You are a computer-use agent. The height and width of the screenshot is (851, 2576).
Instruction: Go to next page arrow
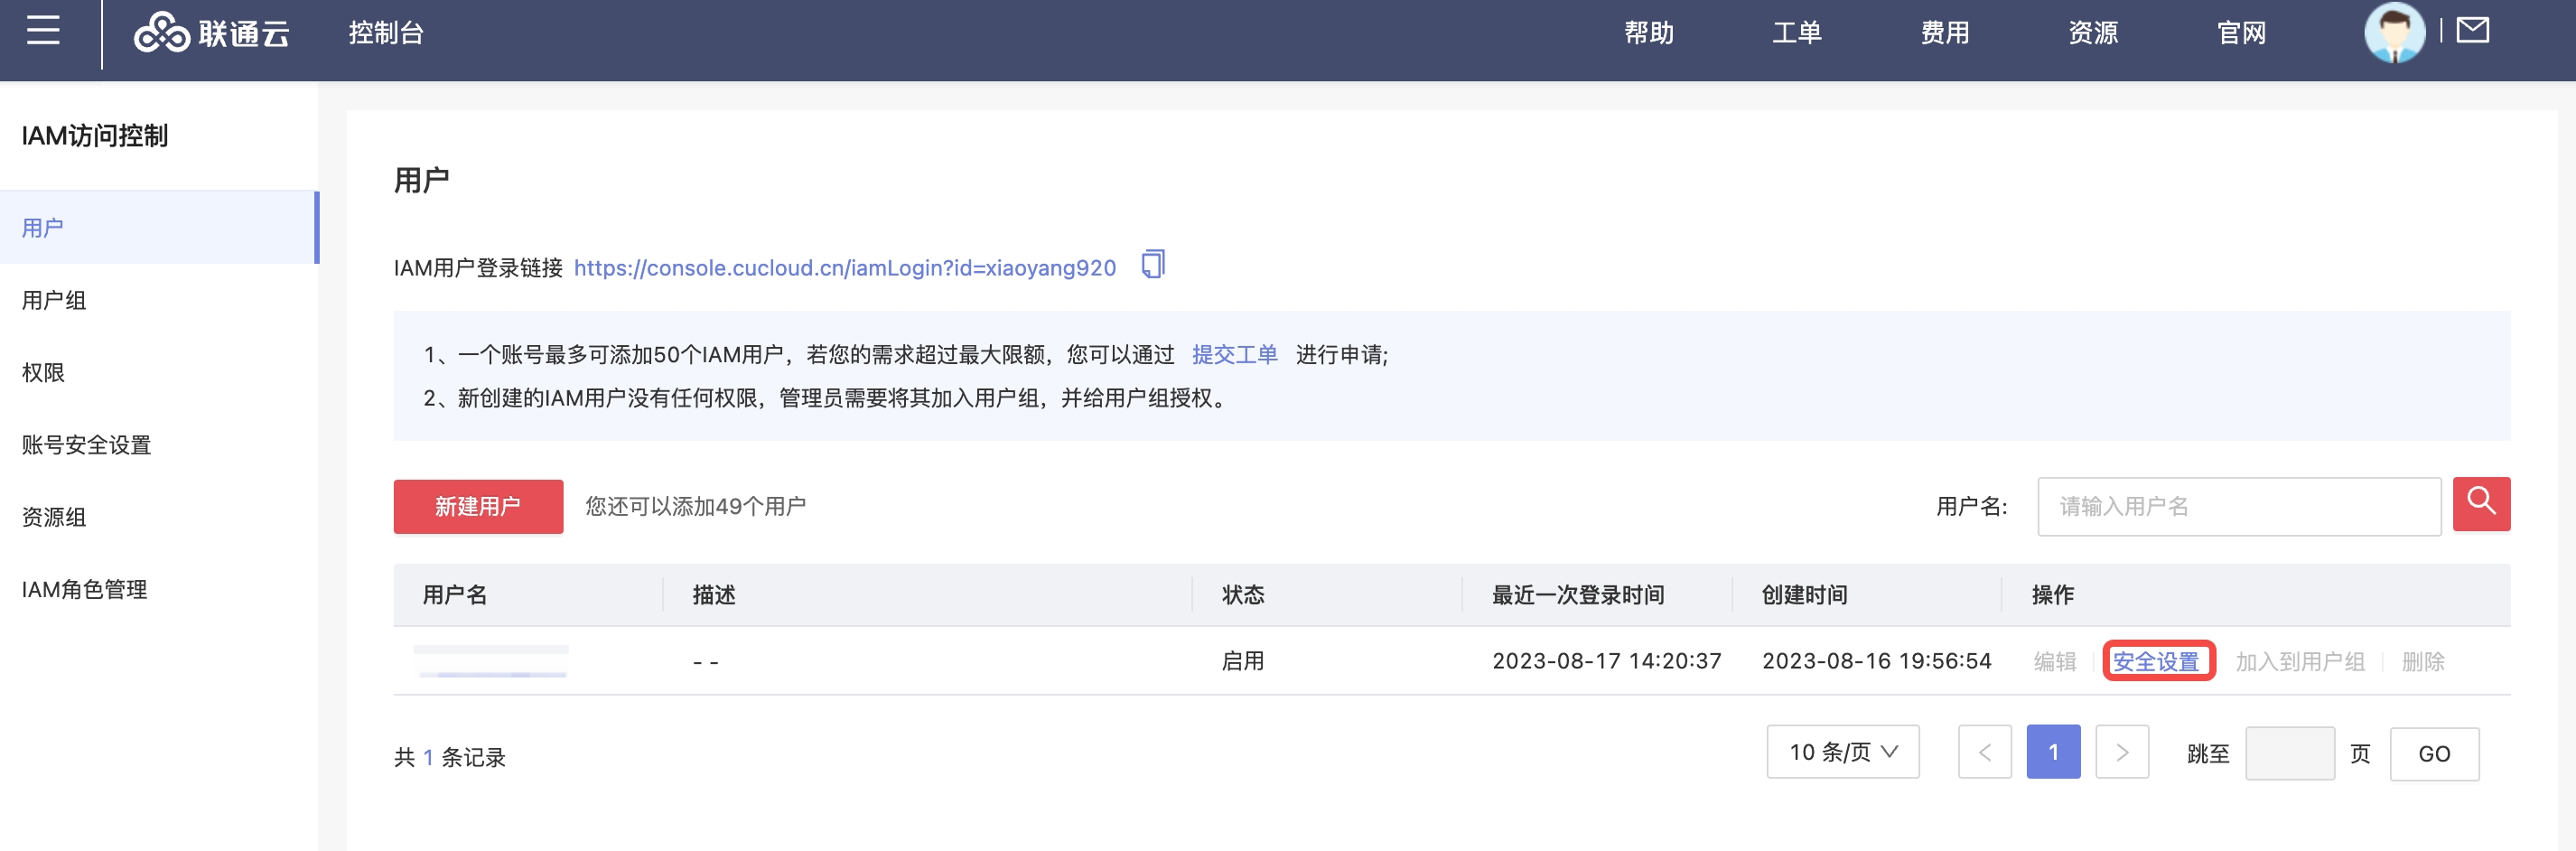point(2121,752)
